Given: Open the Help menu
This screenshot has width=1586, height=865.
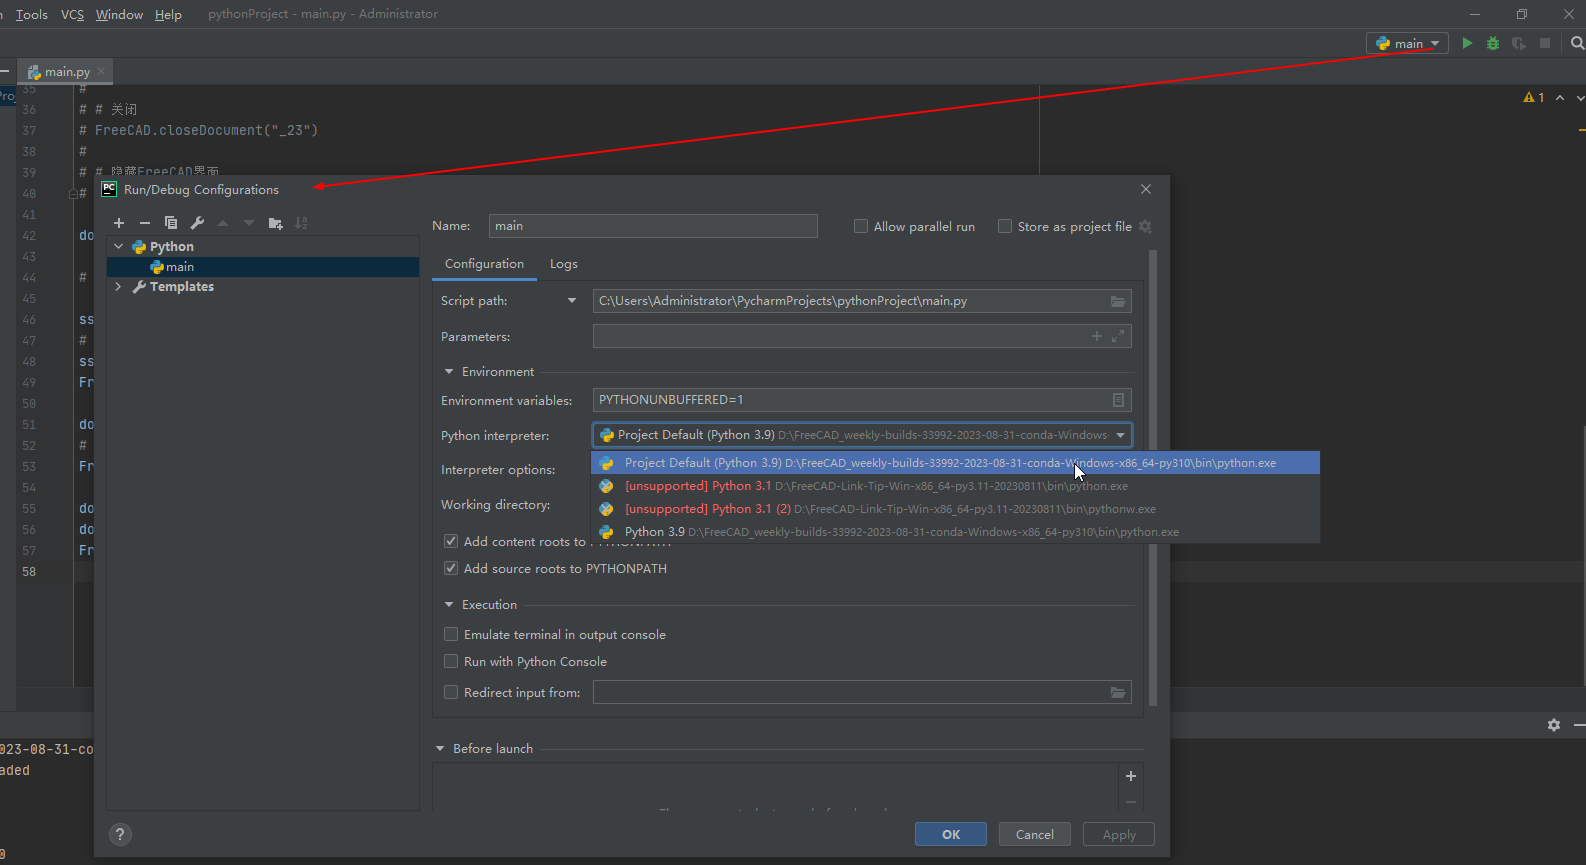Looking at the screenshot, I should pos(168,14).
